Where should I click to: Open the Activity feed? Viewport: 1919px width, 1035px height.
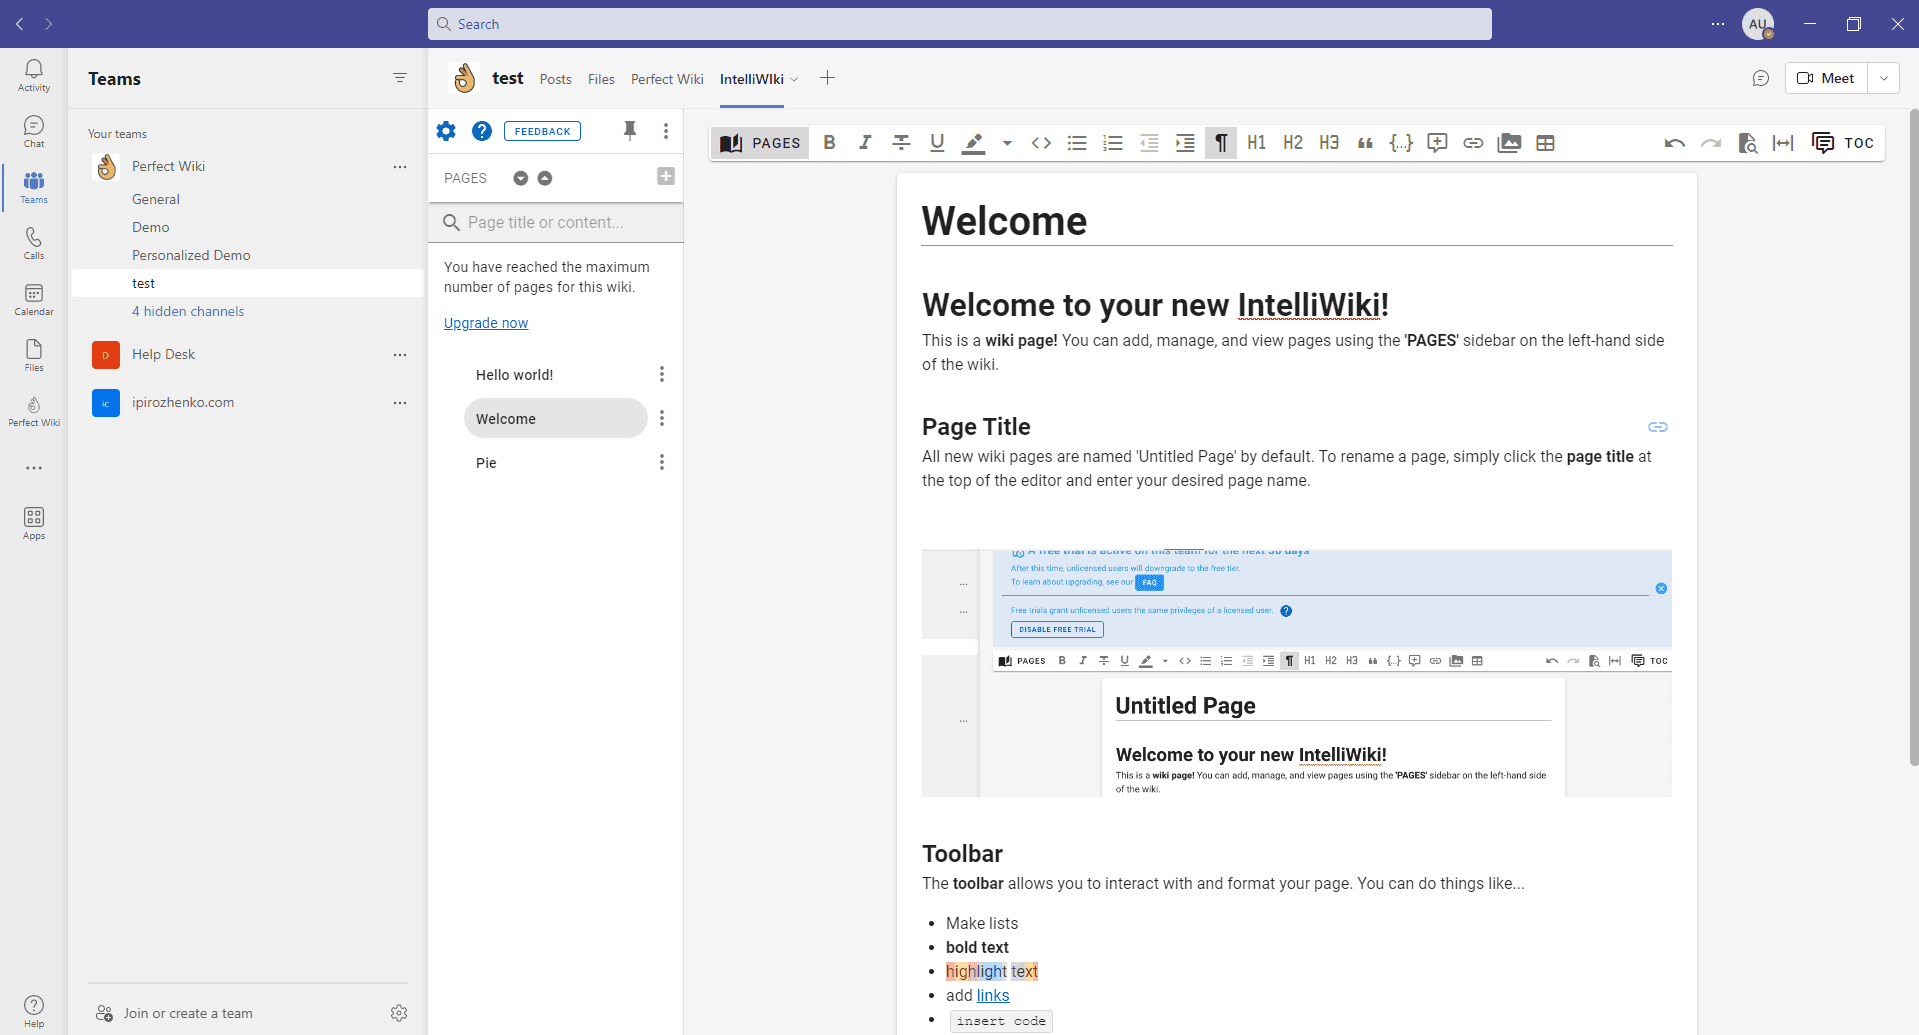[34, 75]
